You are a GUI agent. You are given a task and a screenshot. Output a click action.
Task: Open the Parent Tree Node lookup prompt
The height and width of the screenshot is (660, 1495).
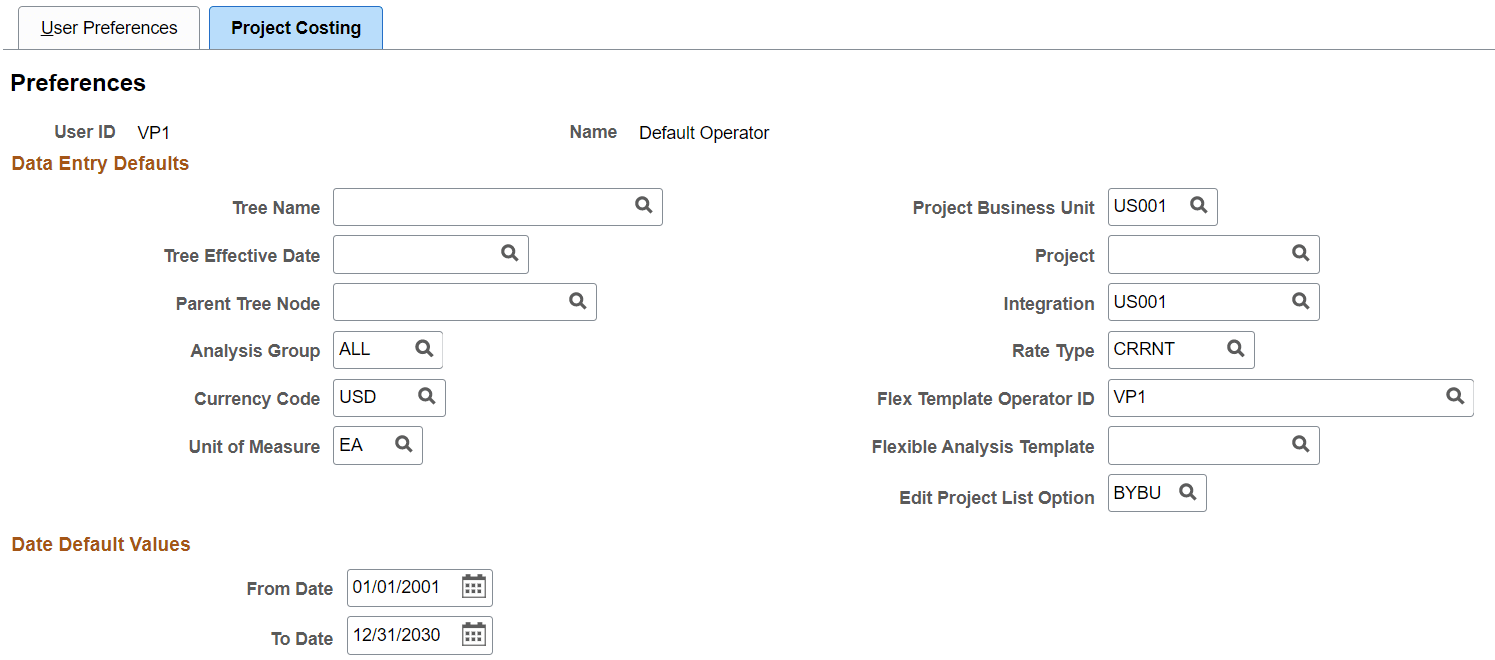point(577,302)
